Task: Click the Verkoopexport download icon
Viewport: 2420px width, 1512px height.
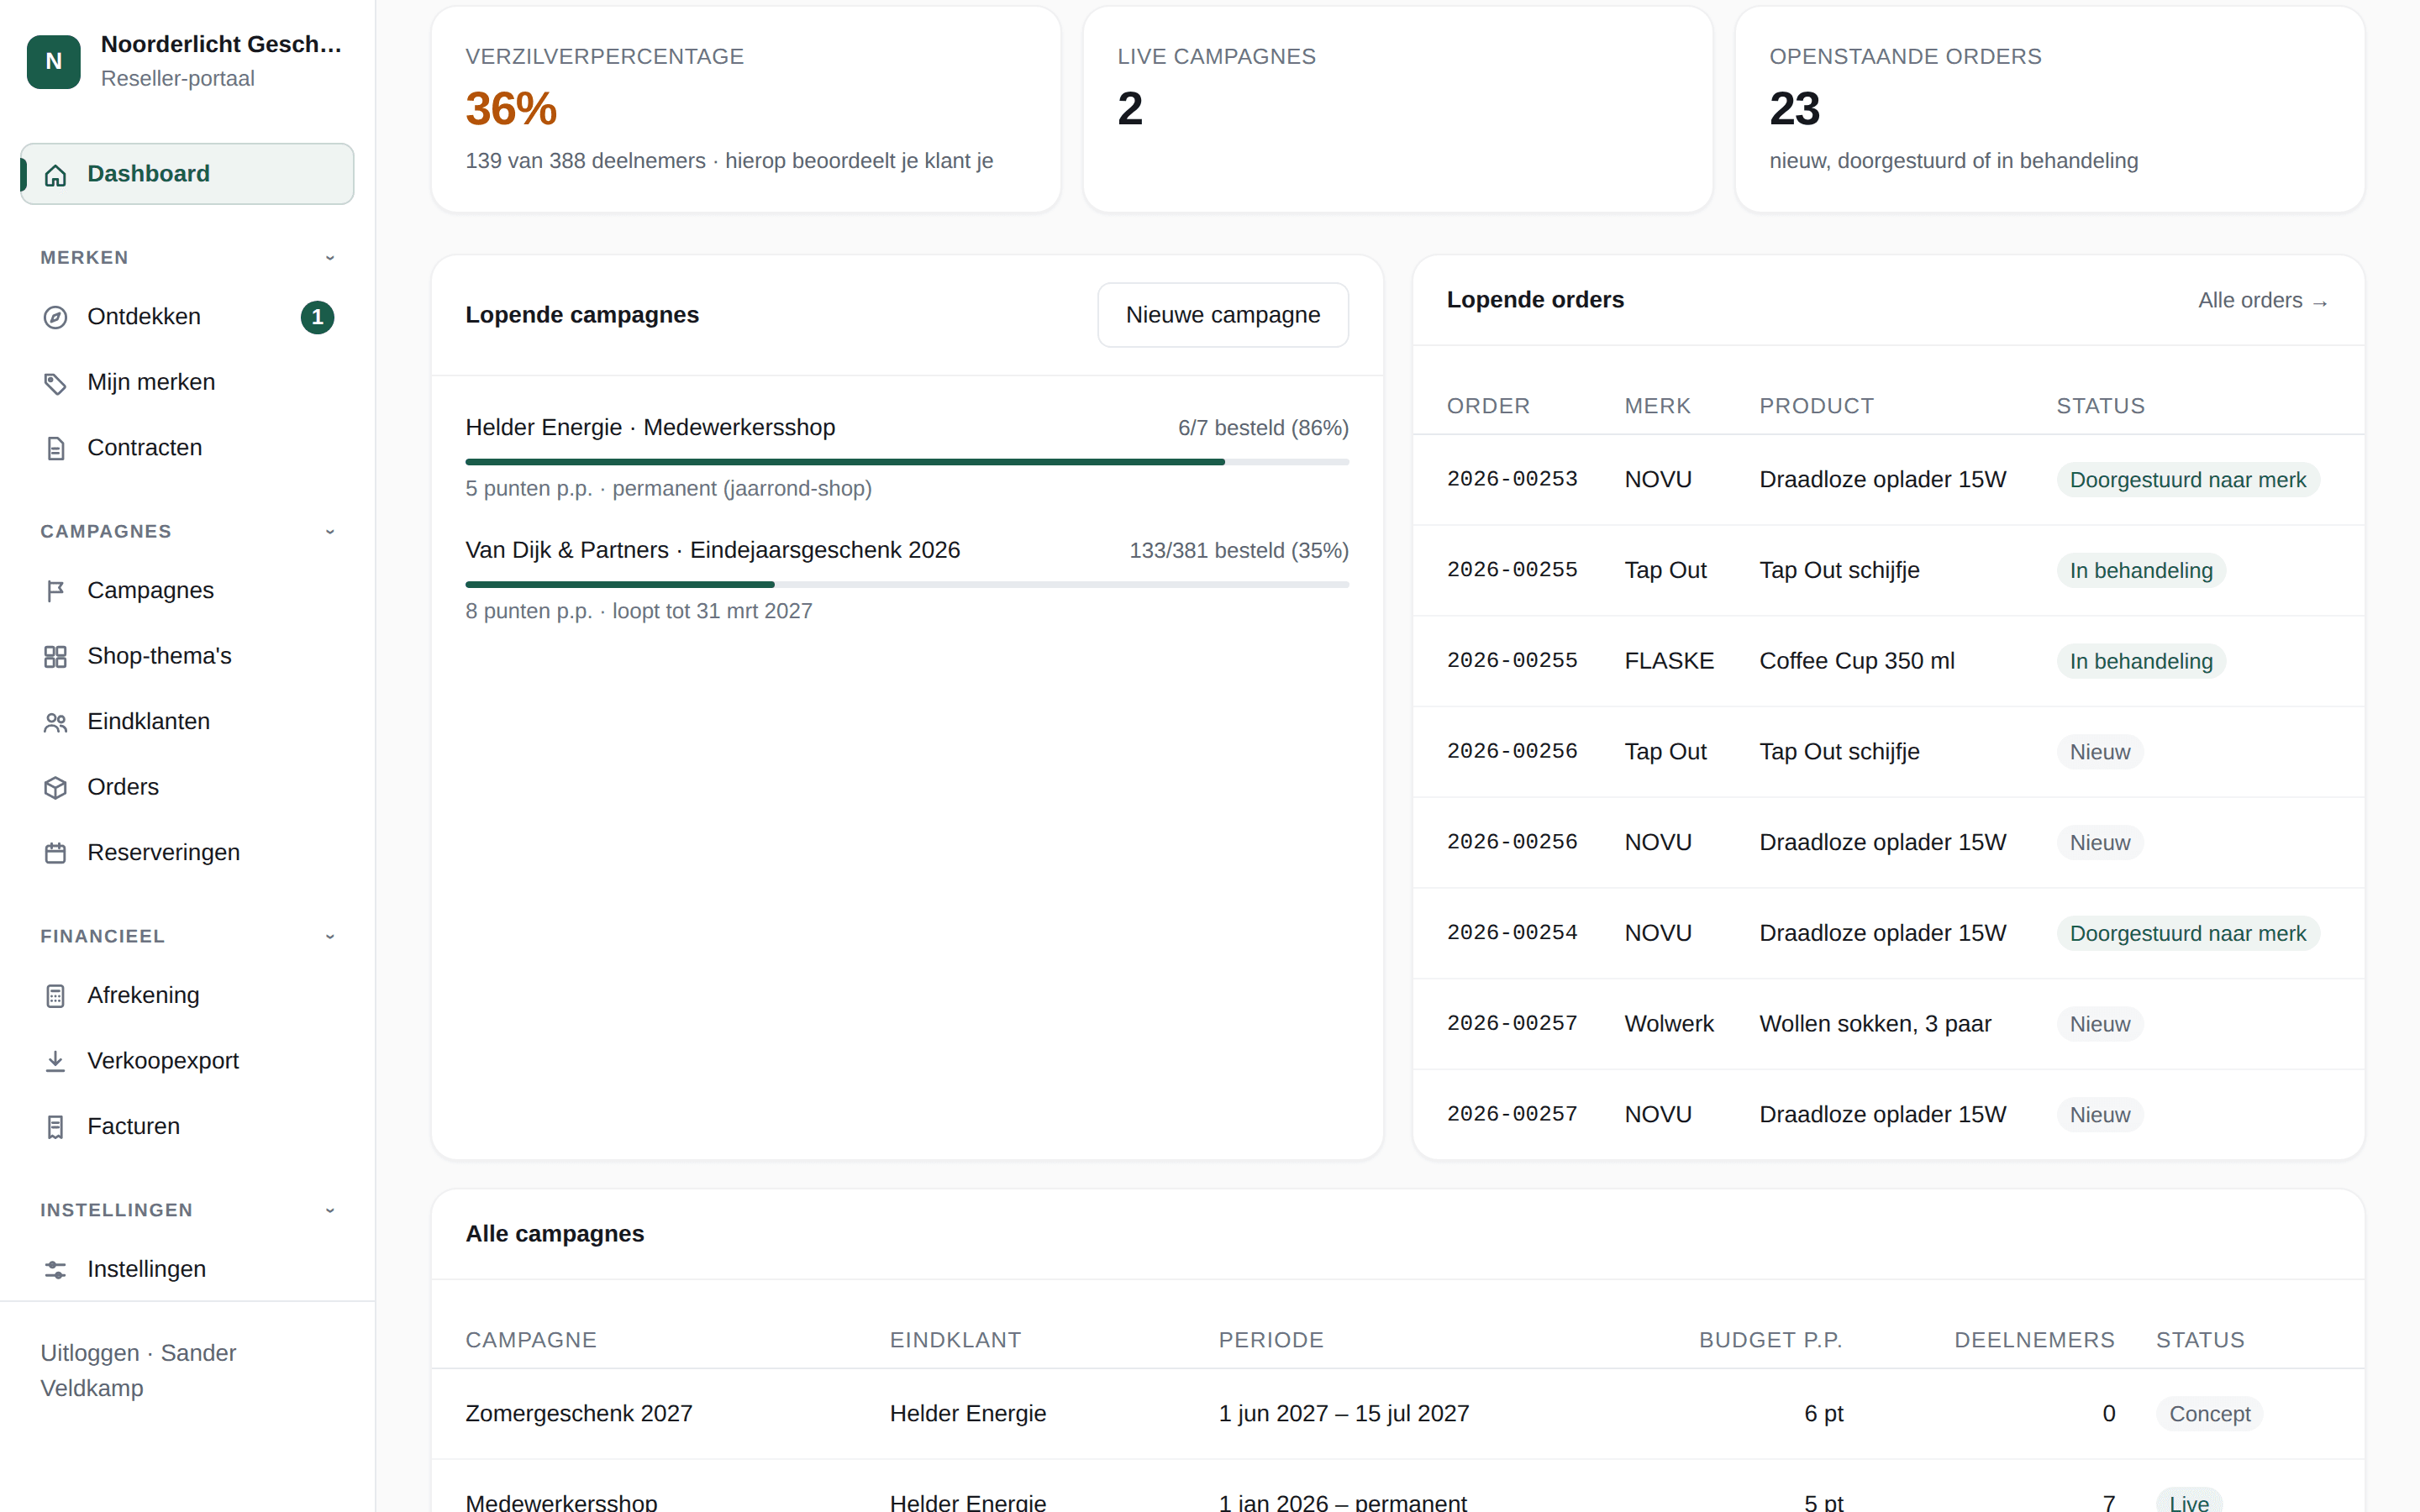Action: (55, 1061)
